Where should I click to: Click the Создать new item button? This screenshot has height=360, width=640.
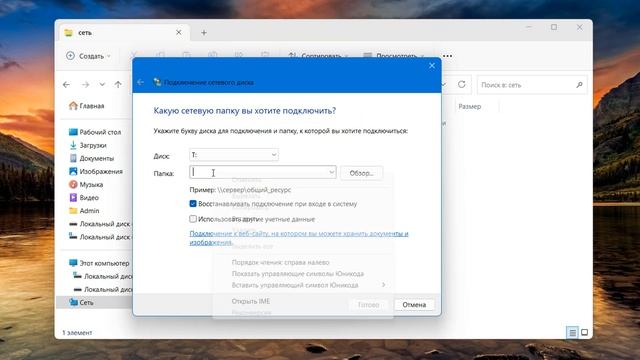pos(88,56)
